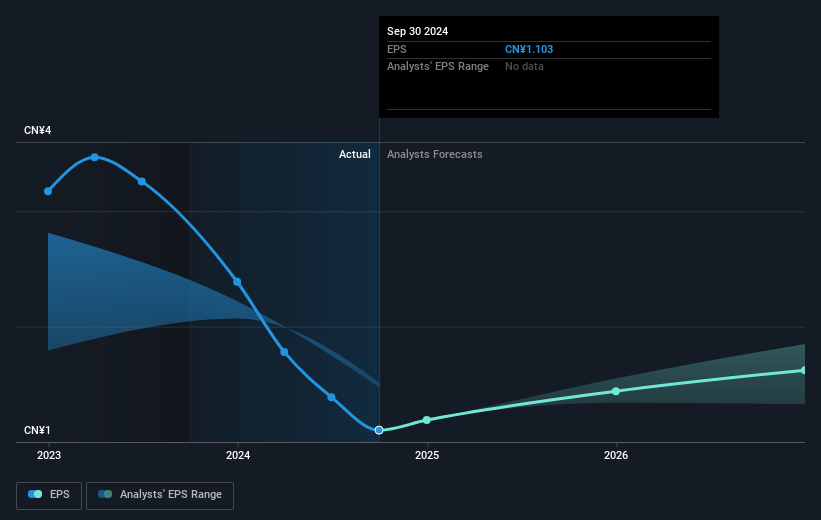This screenshot has width=821, height=520.
Task: Click the 2026 x-axis label
Action: [616, 456]
